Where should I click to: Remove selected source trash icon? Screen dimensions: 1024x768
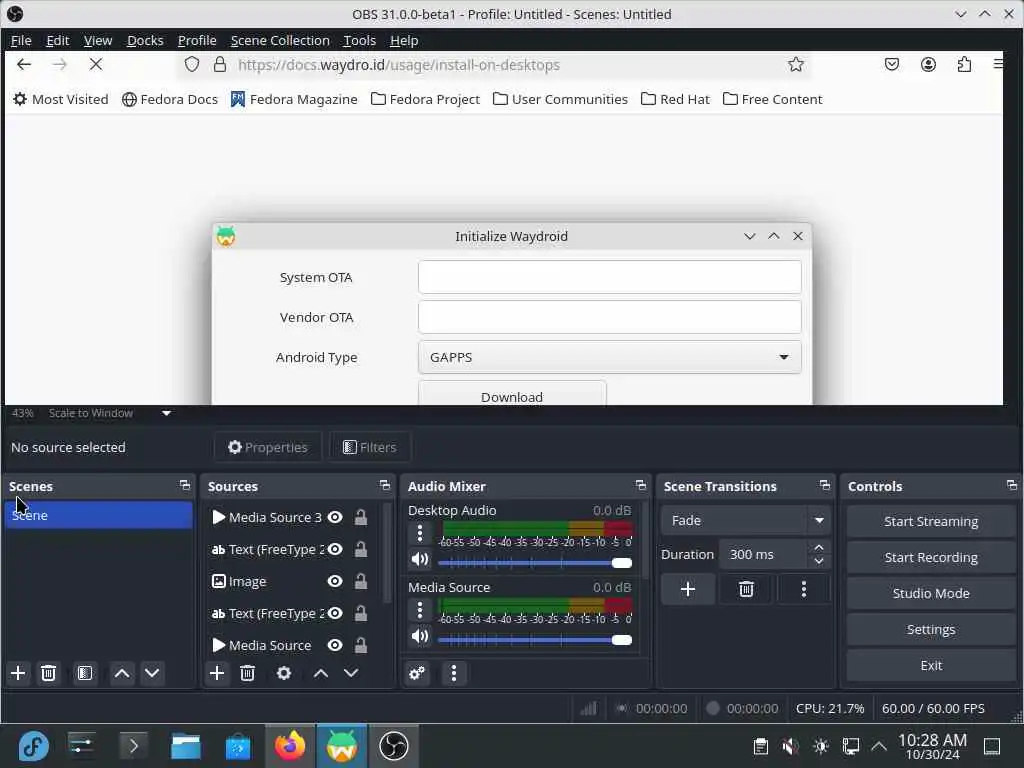(248, 673)
